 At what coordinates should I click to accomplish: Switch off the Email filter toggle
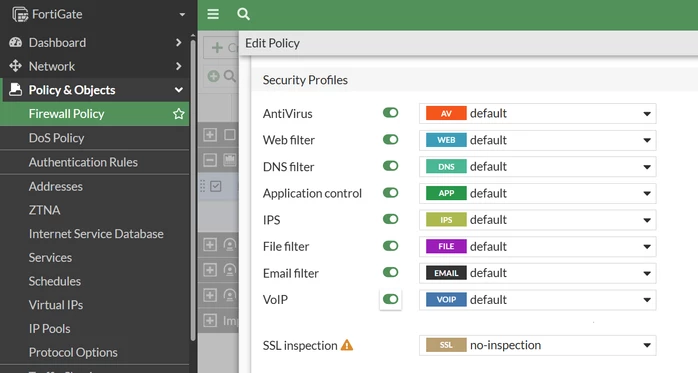[390, 272]
